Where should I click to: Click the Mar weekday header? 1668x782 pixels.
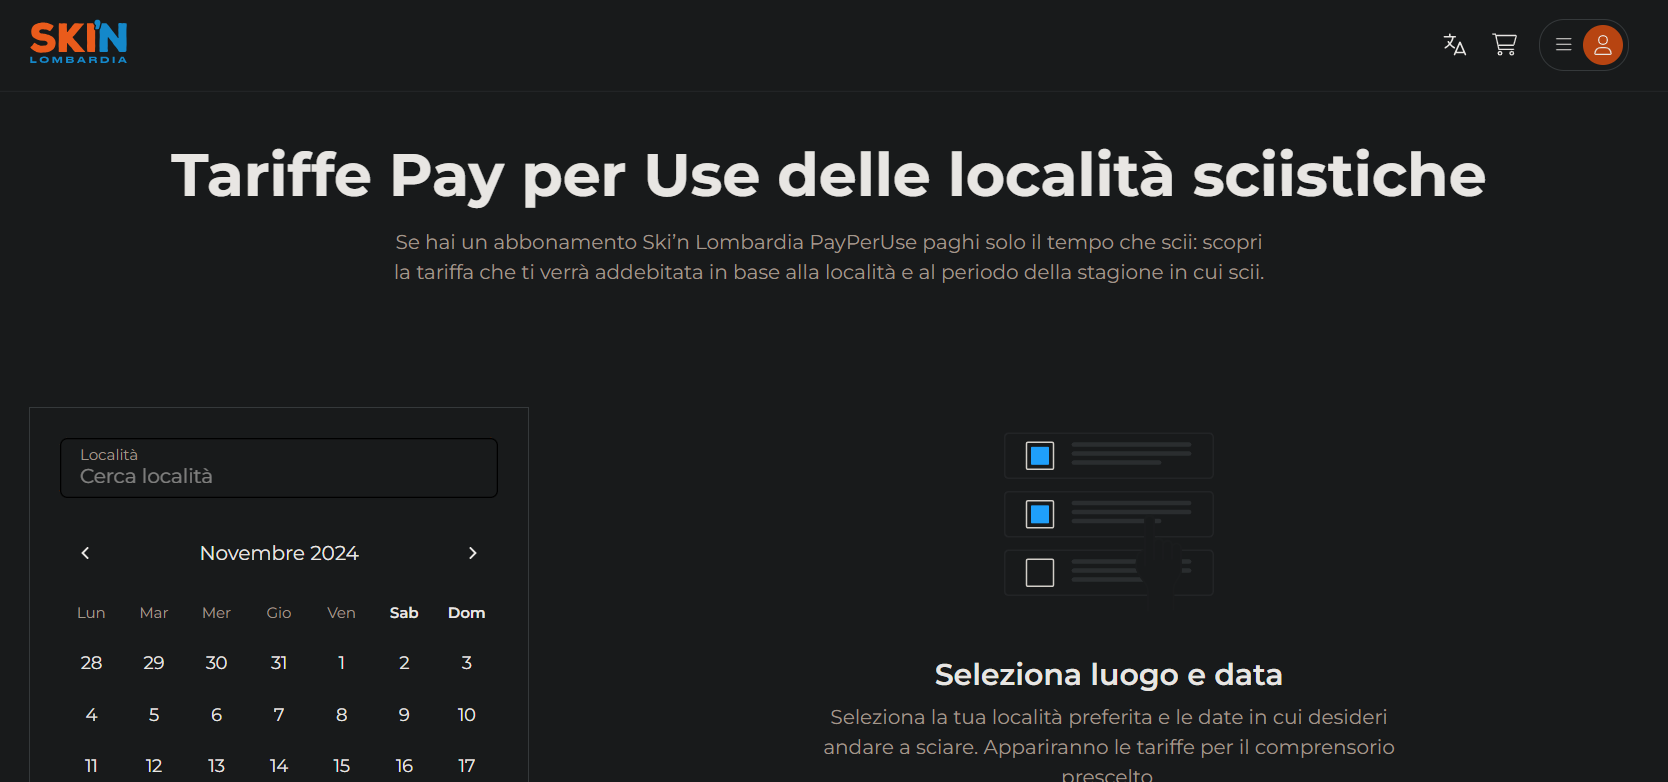coord(154,613)
